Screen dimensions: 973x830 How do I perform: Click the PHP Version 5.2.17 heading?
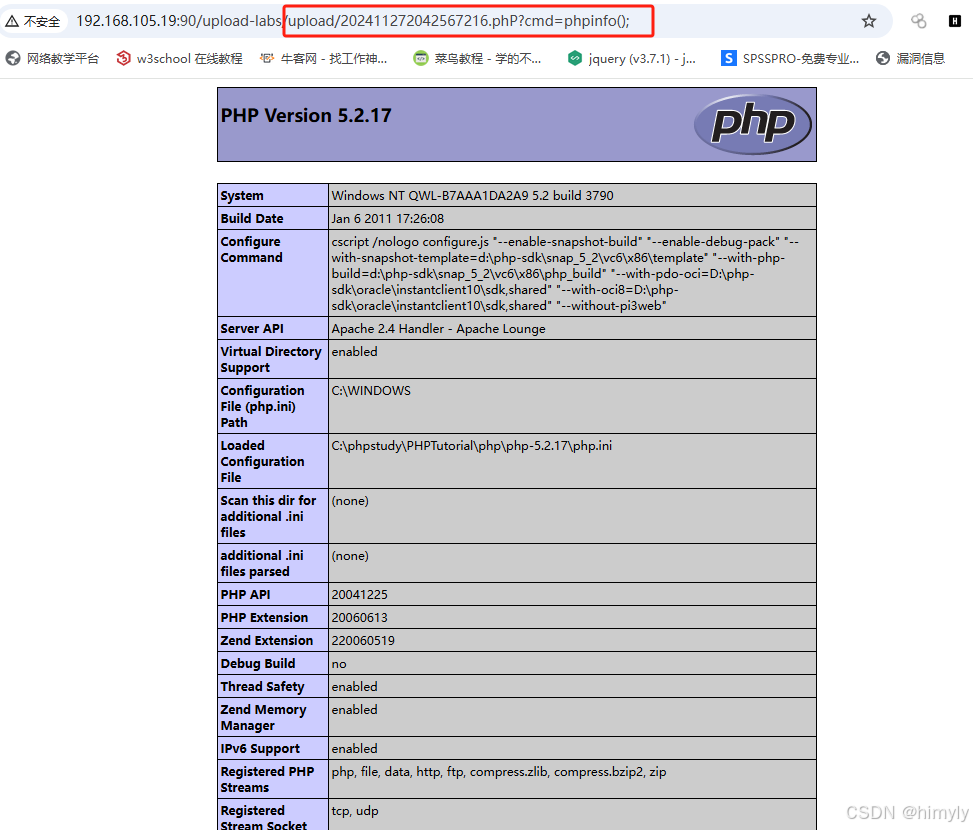(306, 115)
